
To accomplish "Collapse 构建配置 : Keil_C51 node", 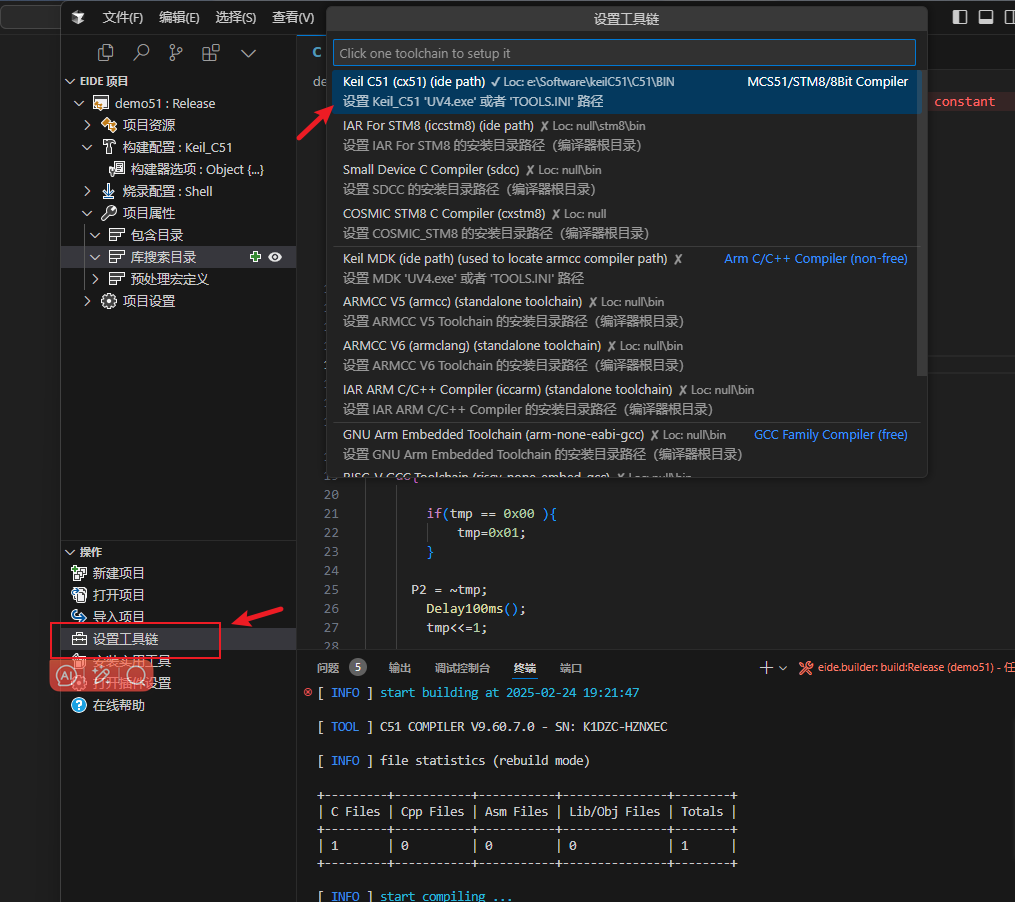I will (87, 148).
